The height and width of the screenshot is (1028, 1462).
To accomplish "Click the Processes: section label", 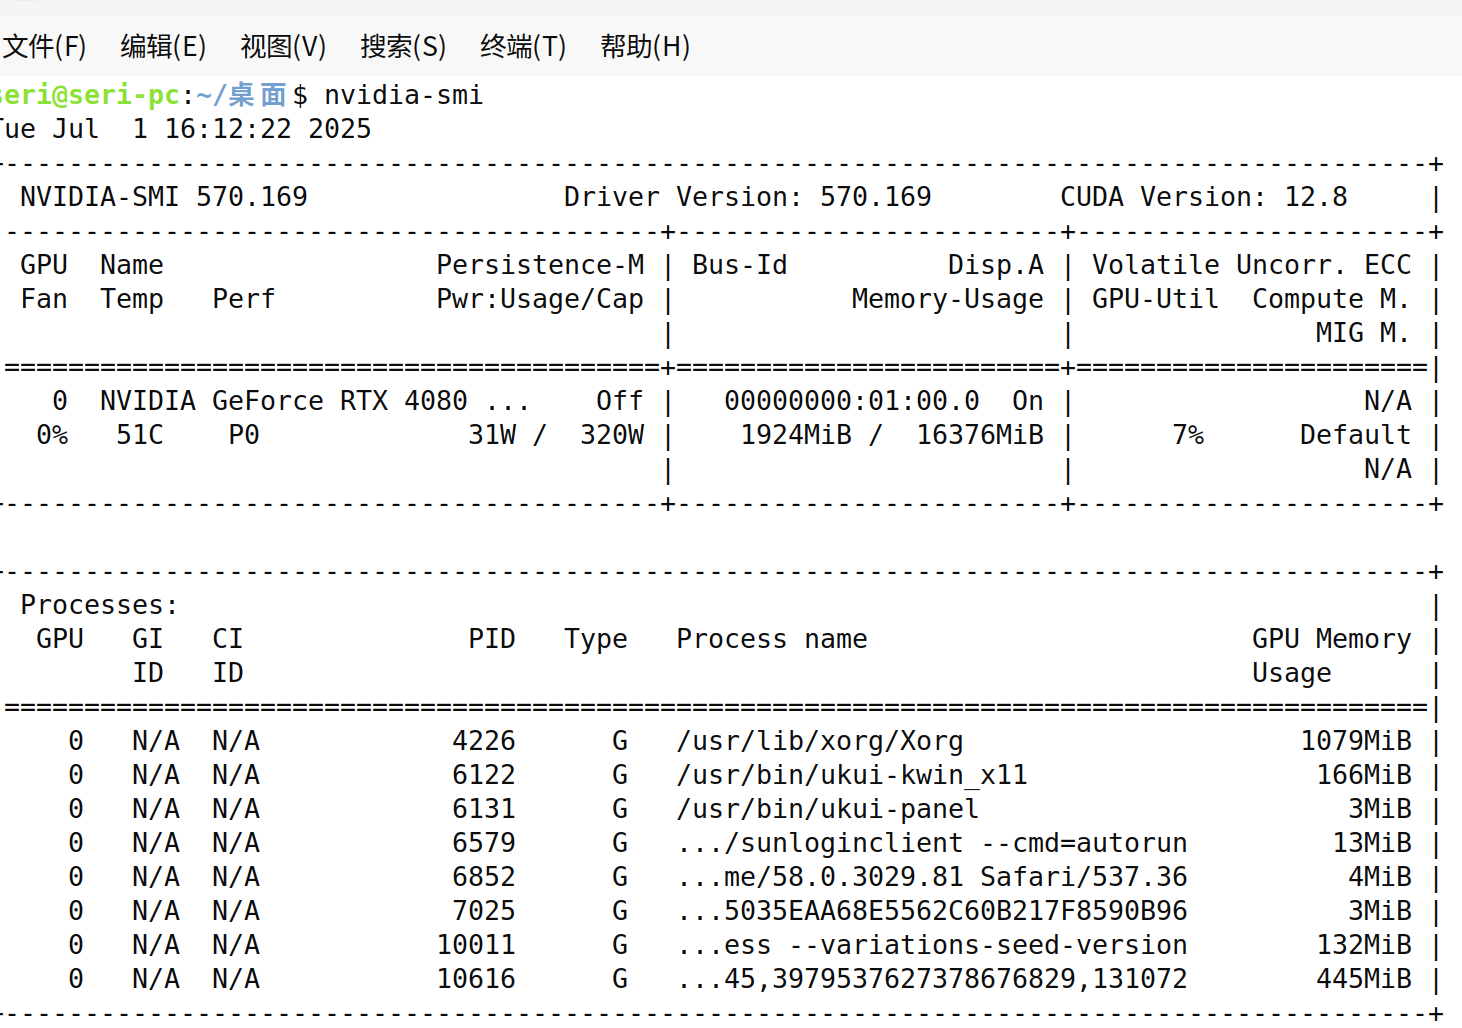I will click(100, 605).
